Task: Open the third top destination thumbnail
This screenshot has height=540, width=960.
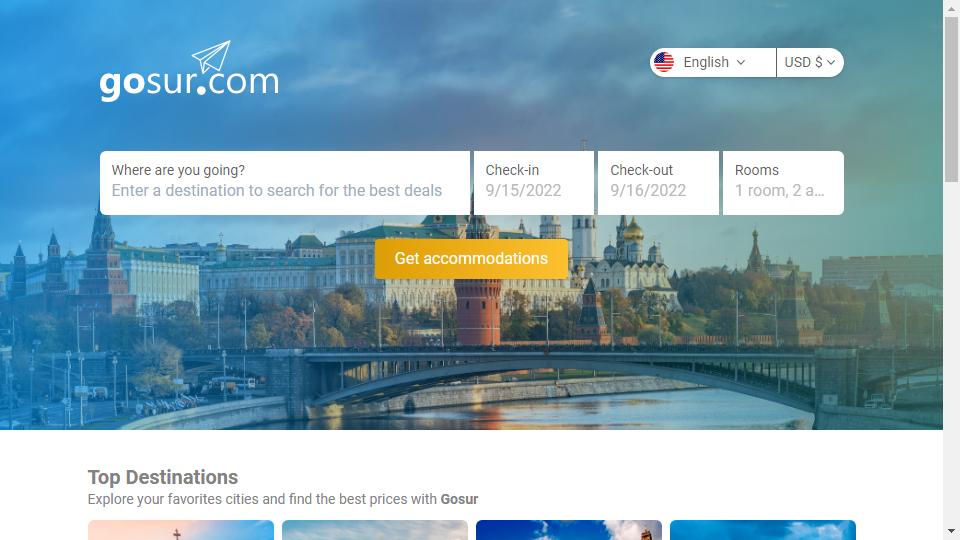Action: coord(569,530)
